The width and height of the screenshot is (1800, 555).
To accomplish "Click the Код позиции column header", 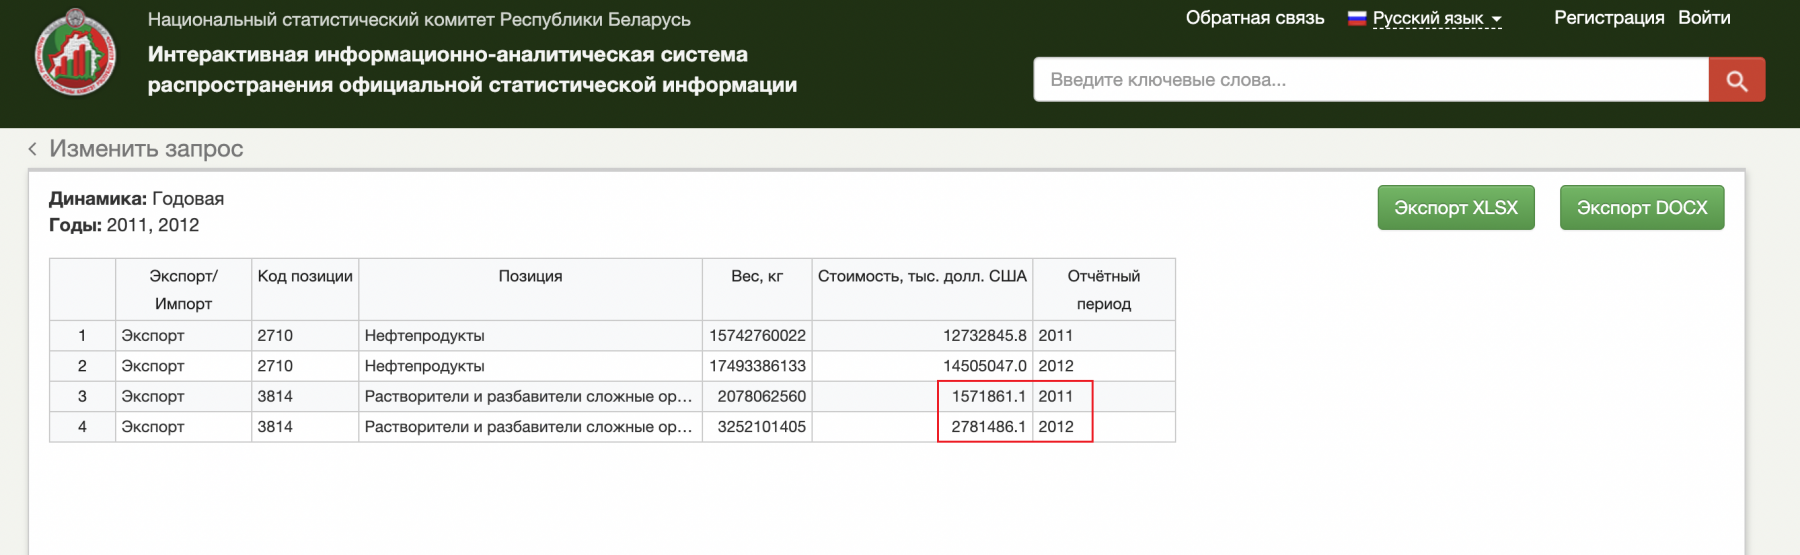I will (305, 290).
